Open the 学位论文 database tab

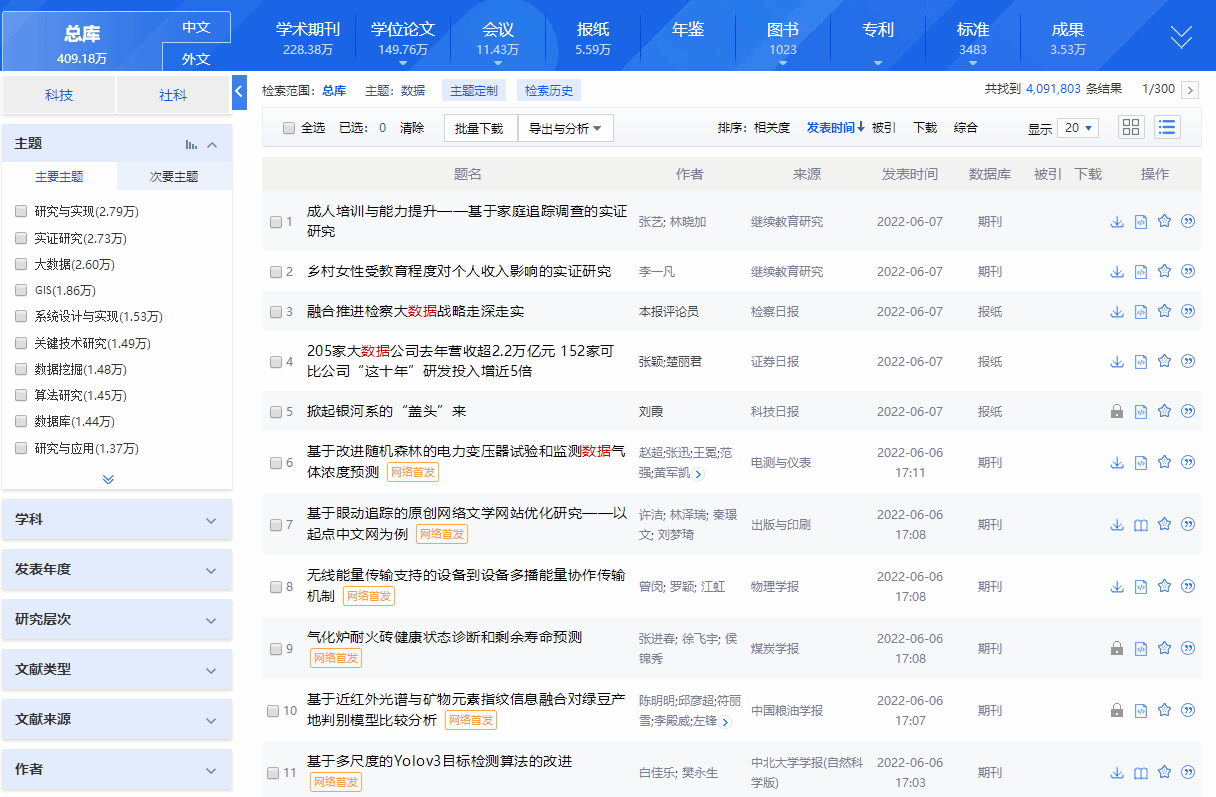click(x=403, y=38)
